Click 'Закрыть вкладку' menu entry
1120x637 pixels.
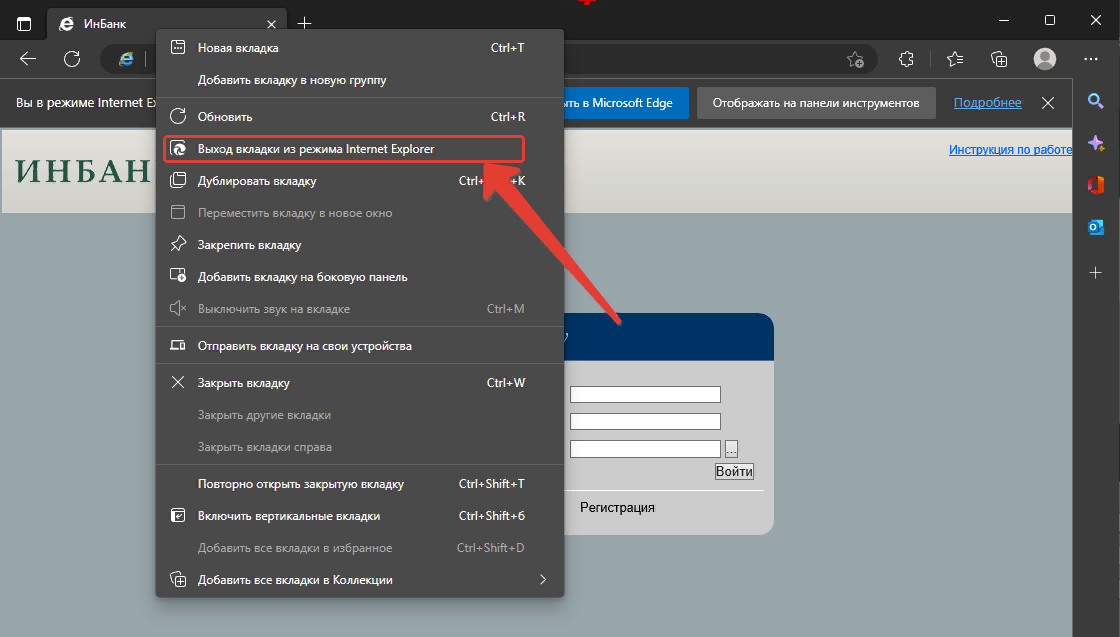point(360,383)
